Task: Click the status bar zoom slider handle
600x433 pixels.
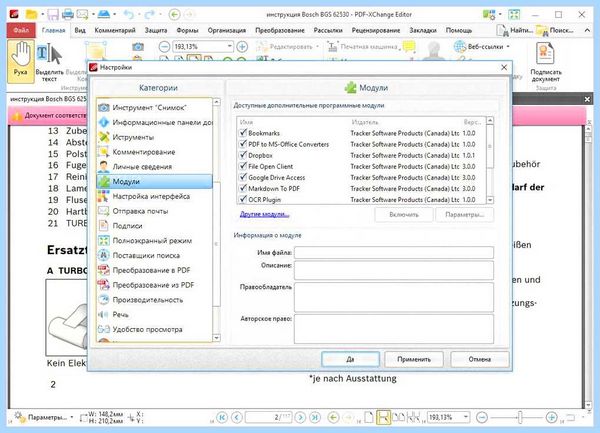Action: coord(520,417)
